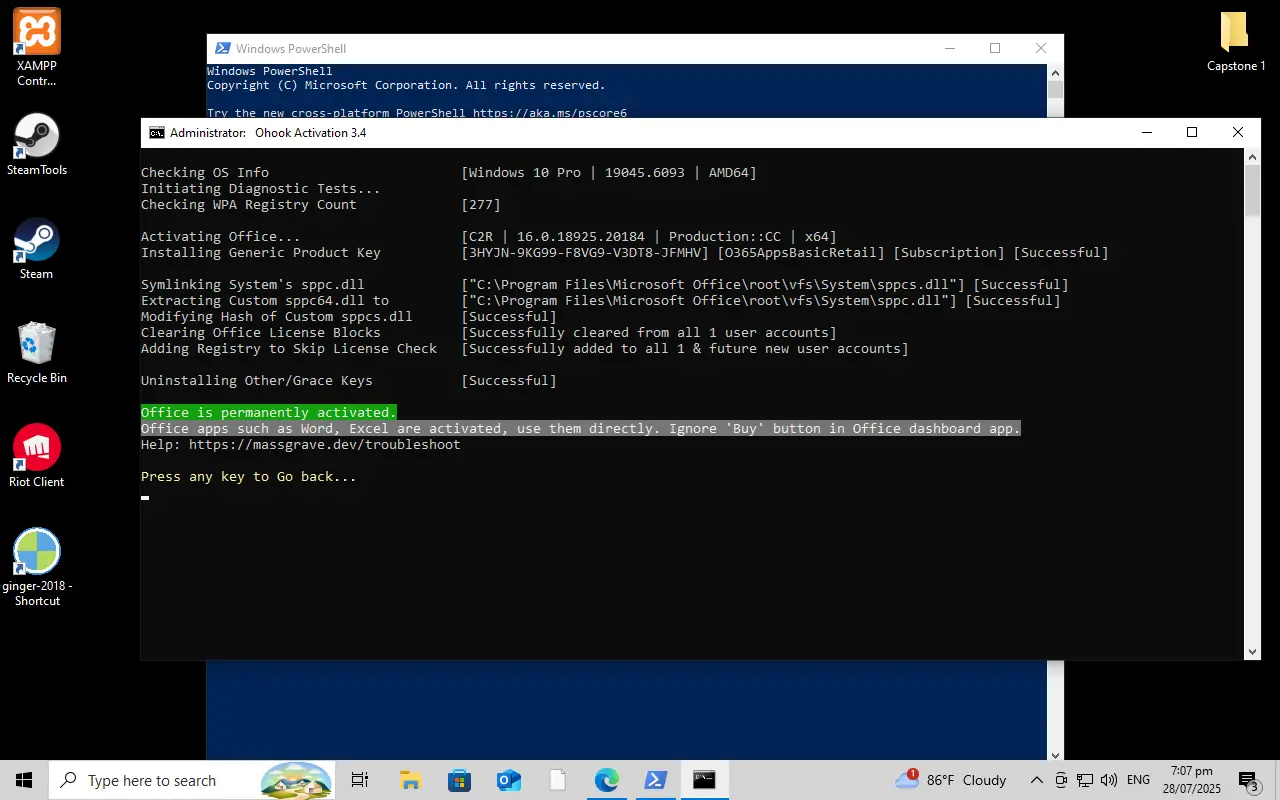Open the blank document taskbar icon

click(557, 780)
